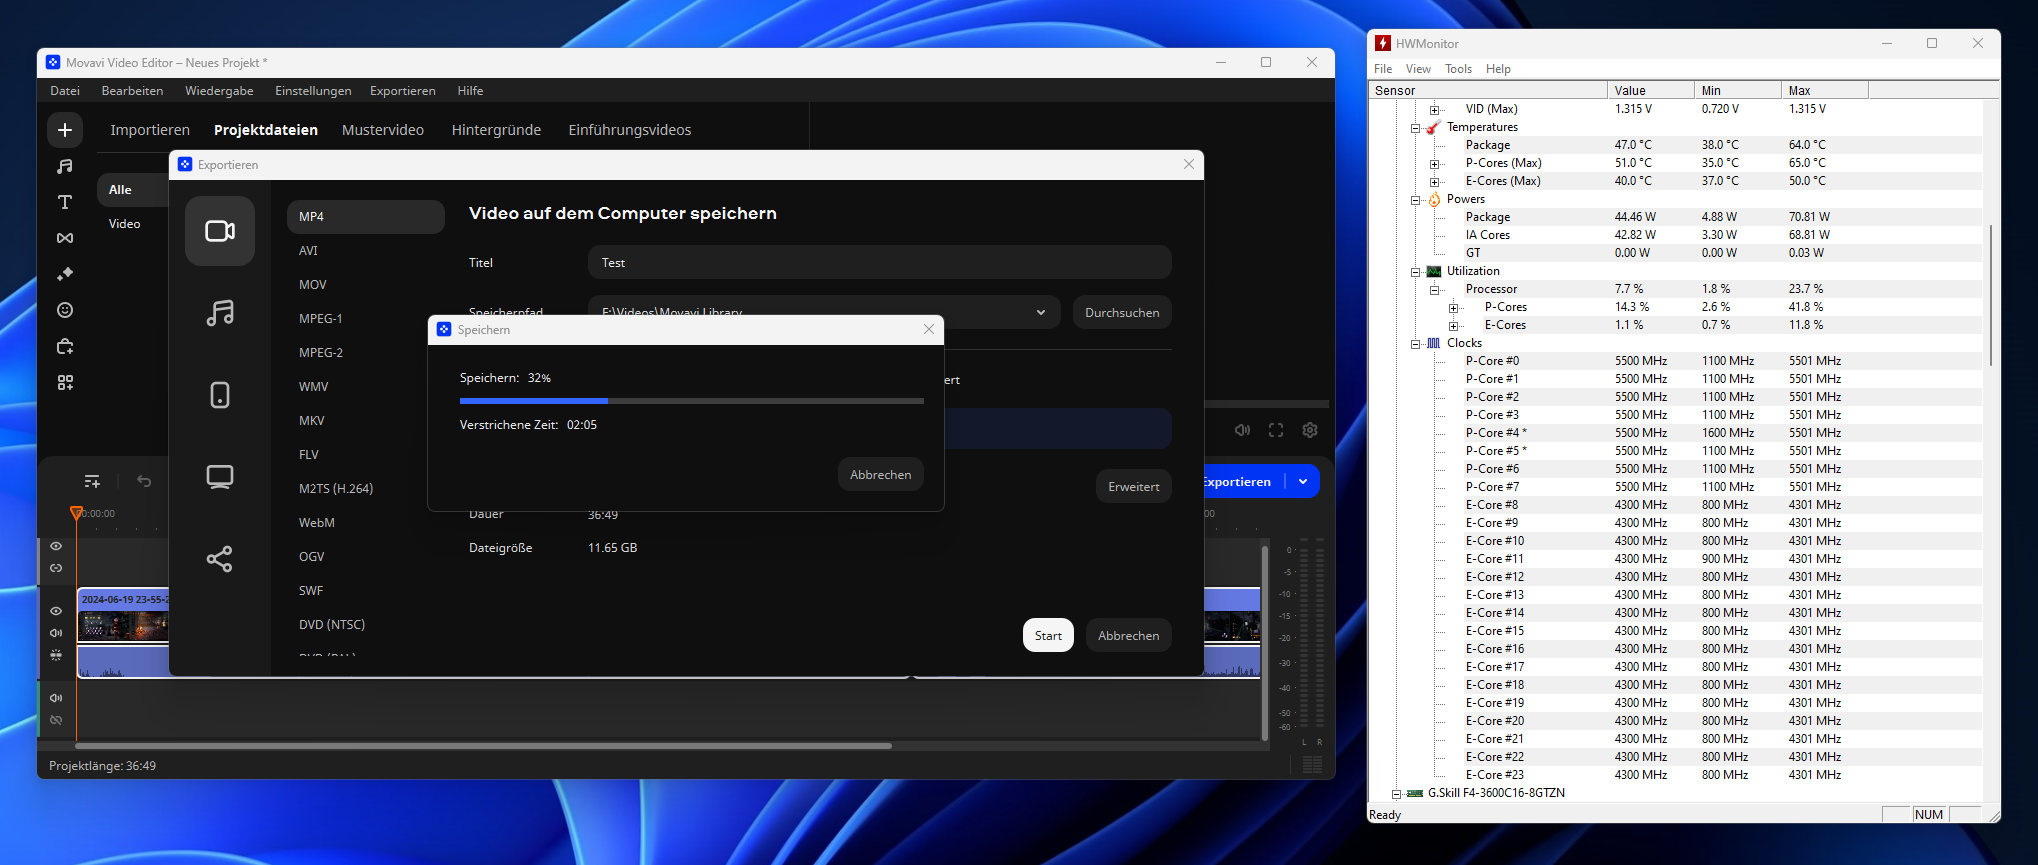Select the mobile device export category icon
This screenshot has height=865, width=2038.
click(x=220, y=395)
